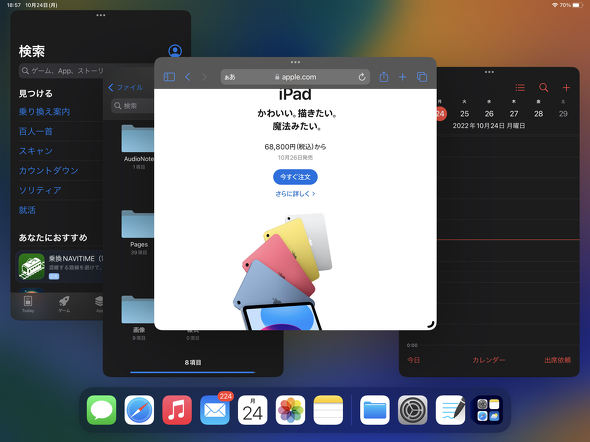590x442 pixels.
Task: Open Safari window multitasking dots menu
Action: [x=295, y=62]
